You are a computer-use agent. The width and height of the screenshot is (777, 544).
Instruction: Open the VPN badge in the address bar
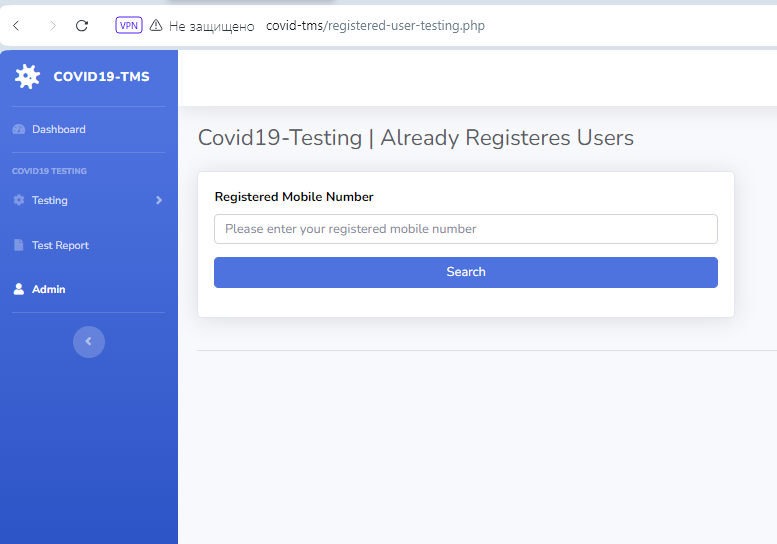coord(129,26)
